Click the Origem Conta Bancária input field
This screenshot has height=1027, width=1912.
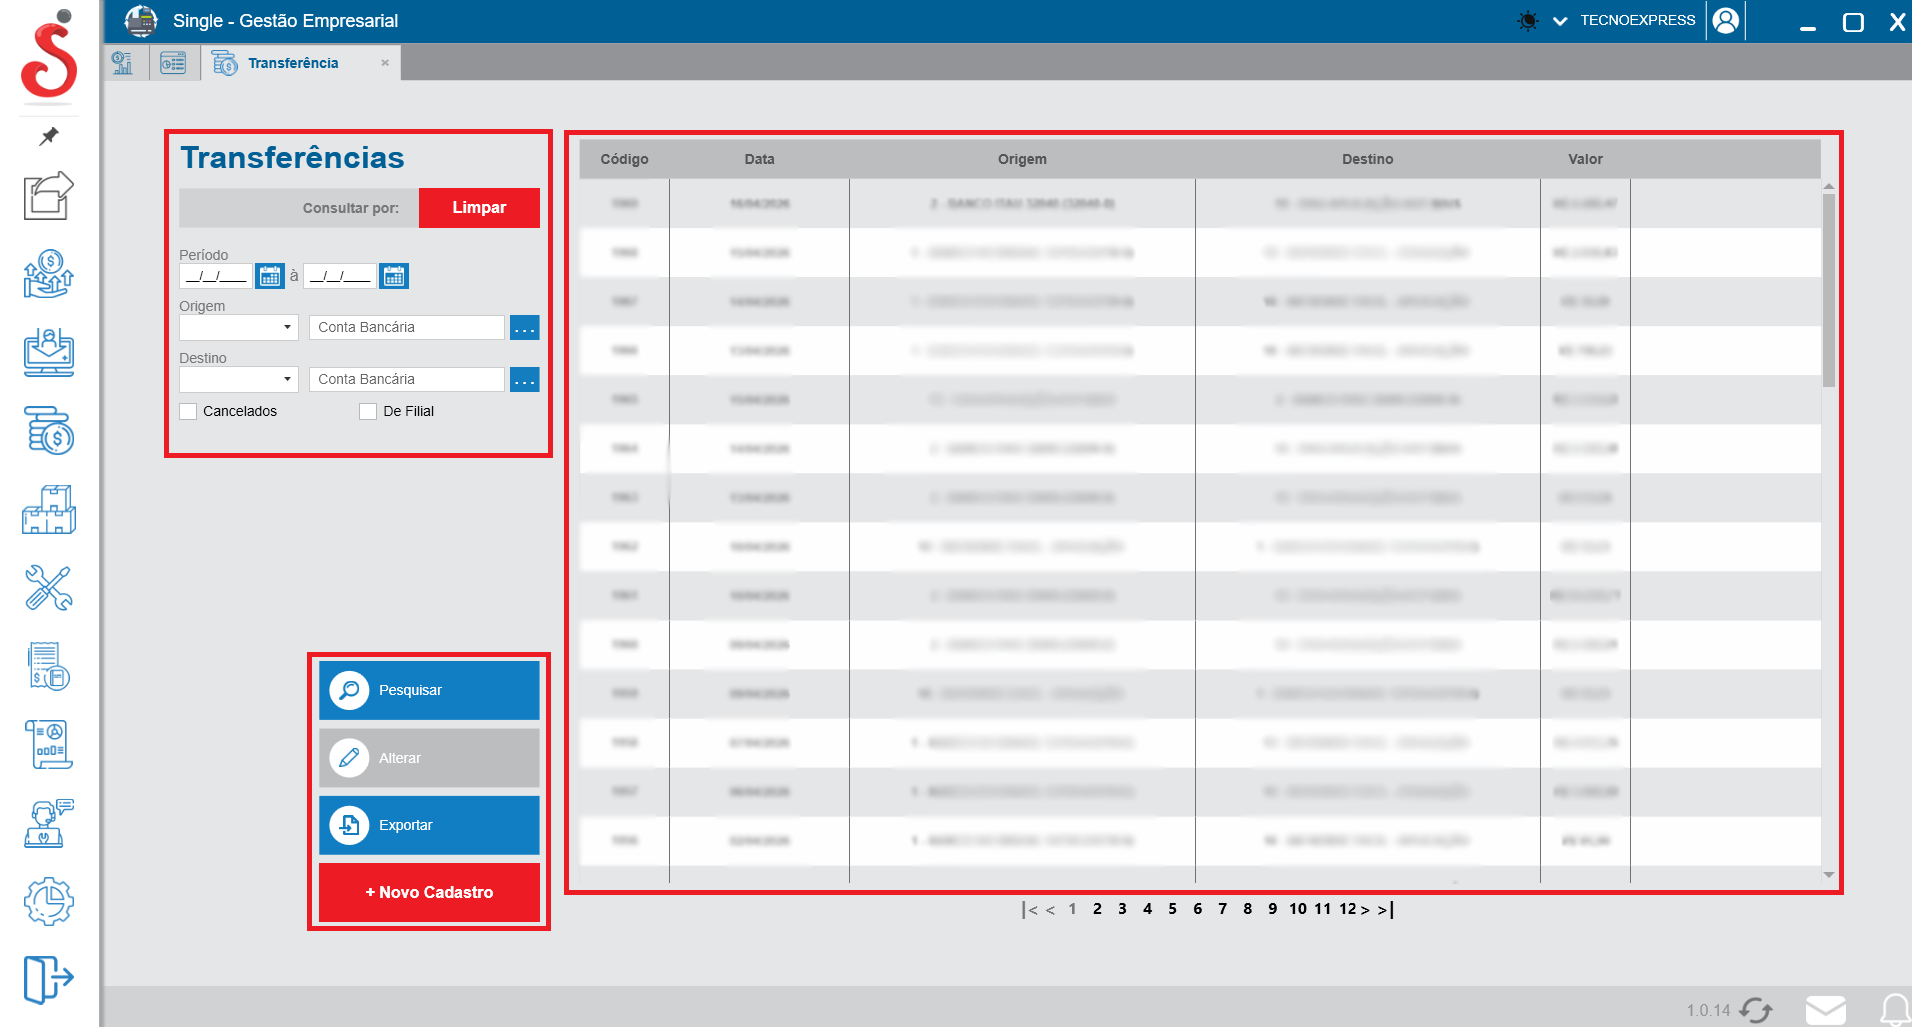[x=407, y=327]
